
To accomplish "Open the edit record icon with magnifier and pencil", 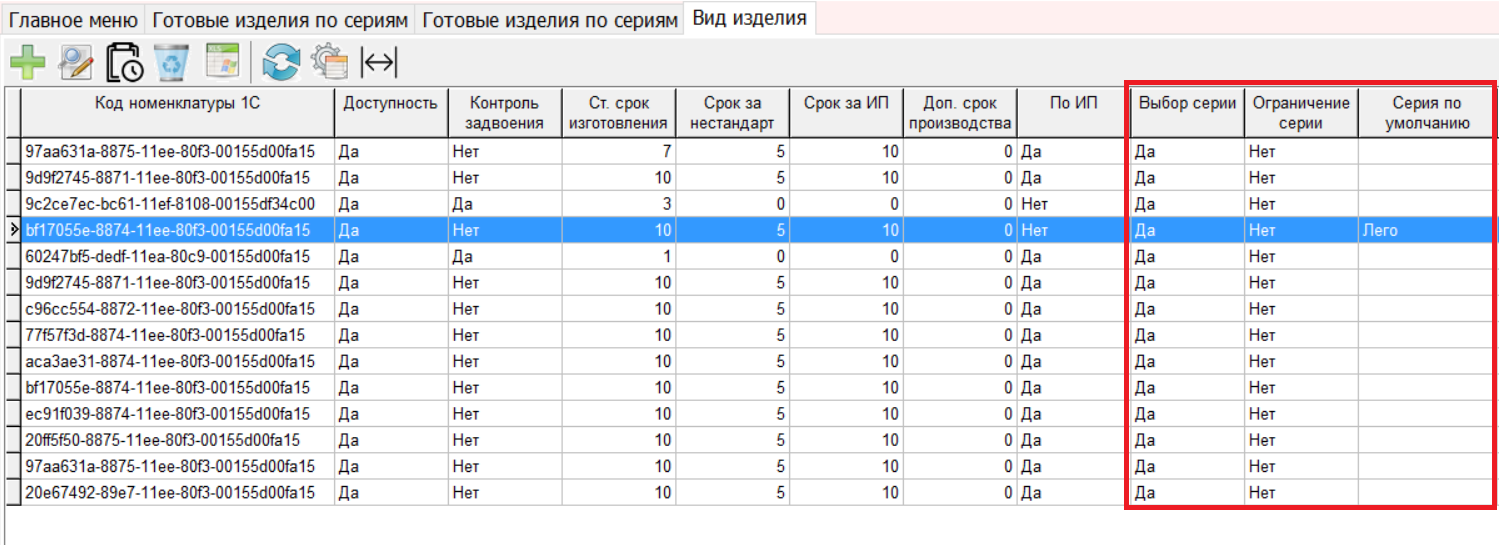I will (76, 63).
